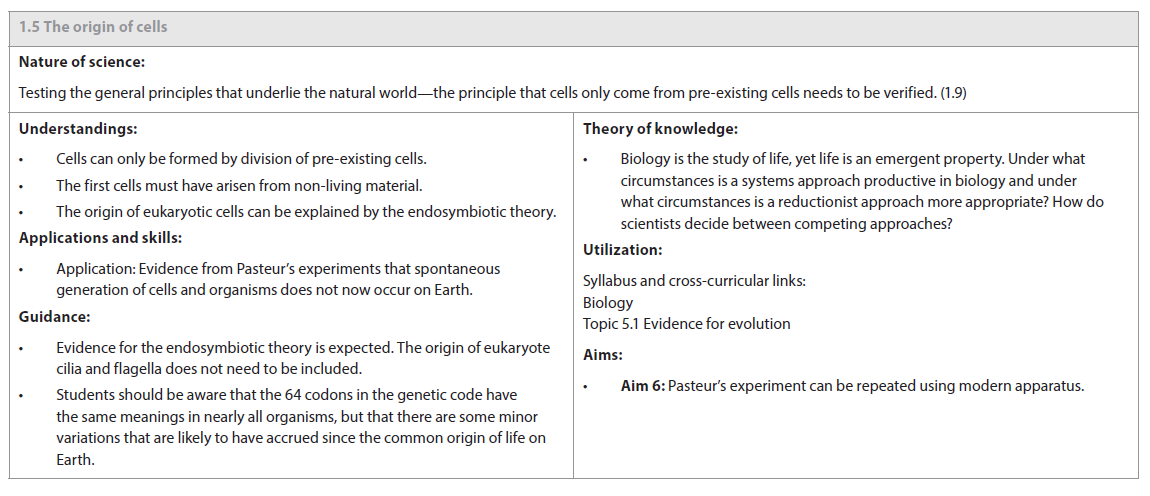
Task: Click the "Theory of knowledge:" heading
Action: 660,129
